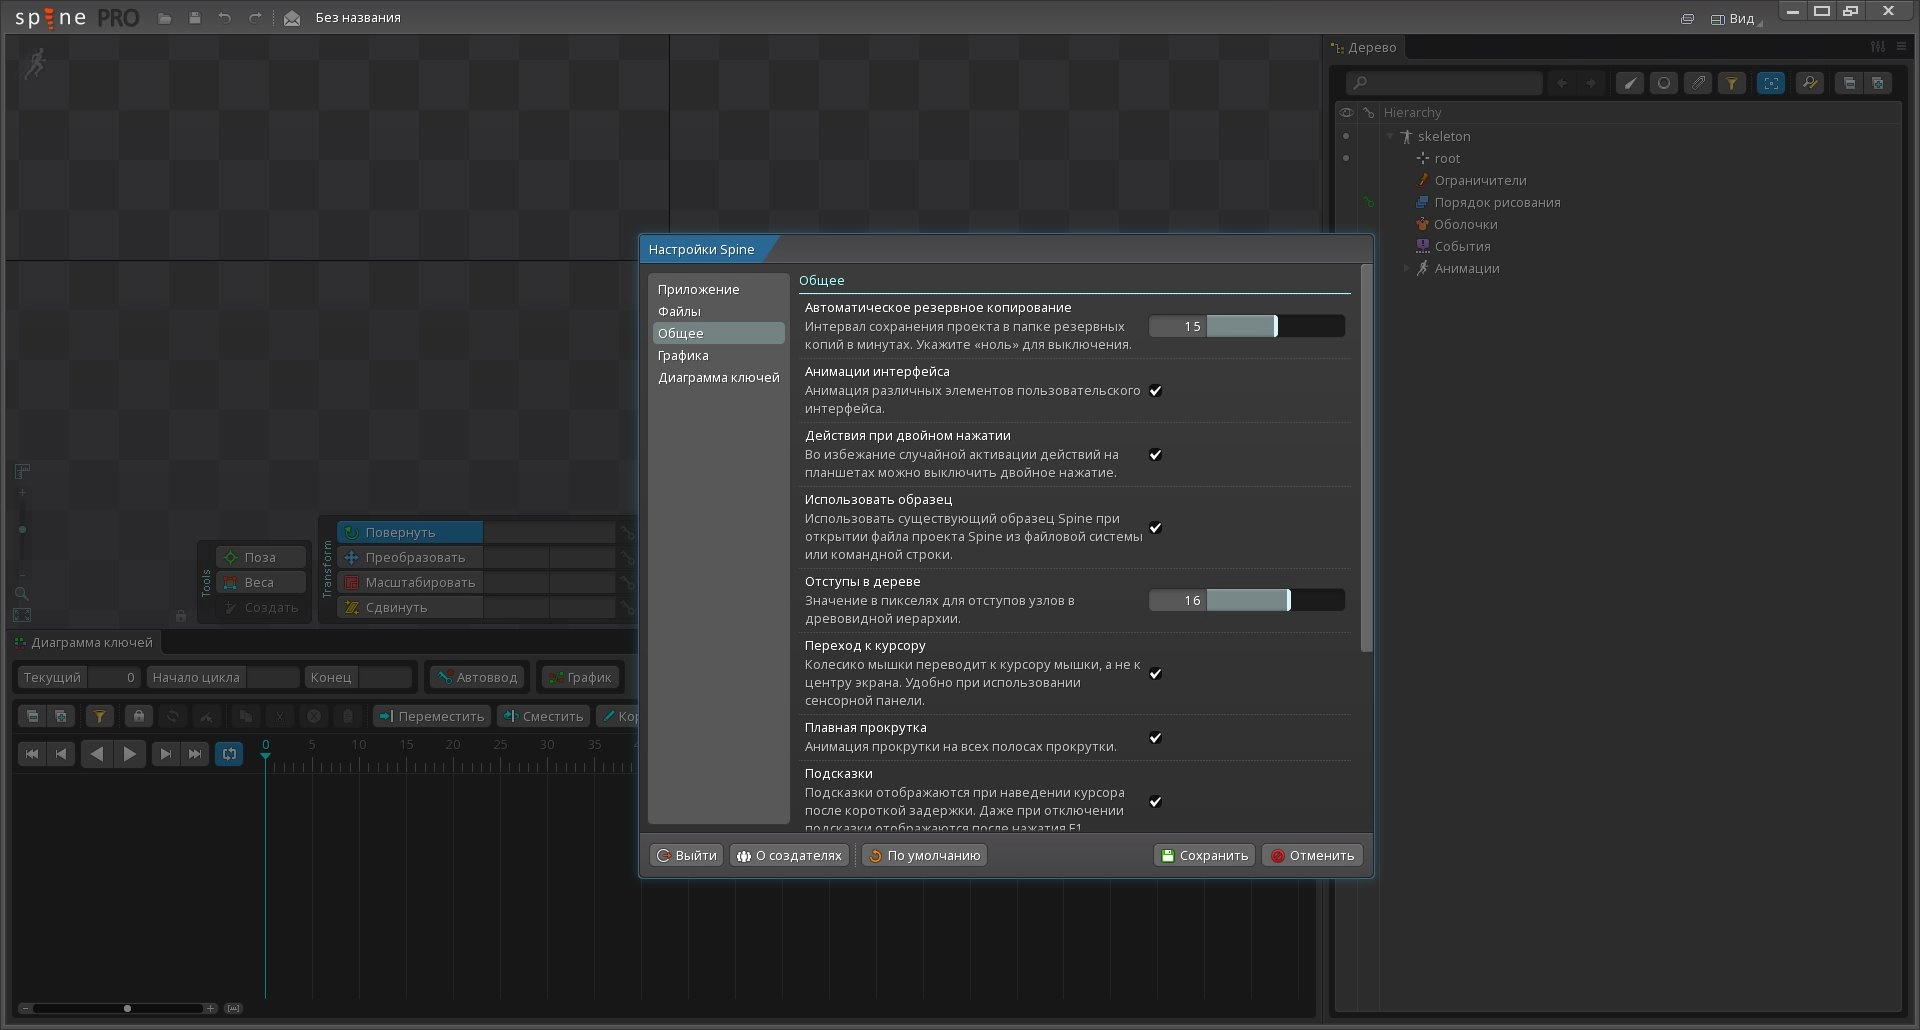Click the По умолчанию button

[924, 855]
